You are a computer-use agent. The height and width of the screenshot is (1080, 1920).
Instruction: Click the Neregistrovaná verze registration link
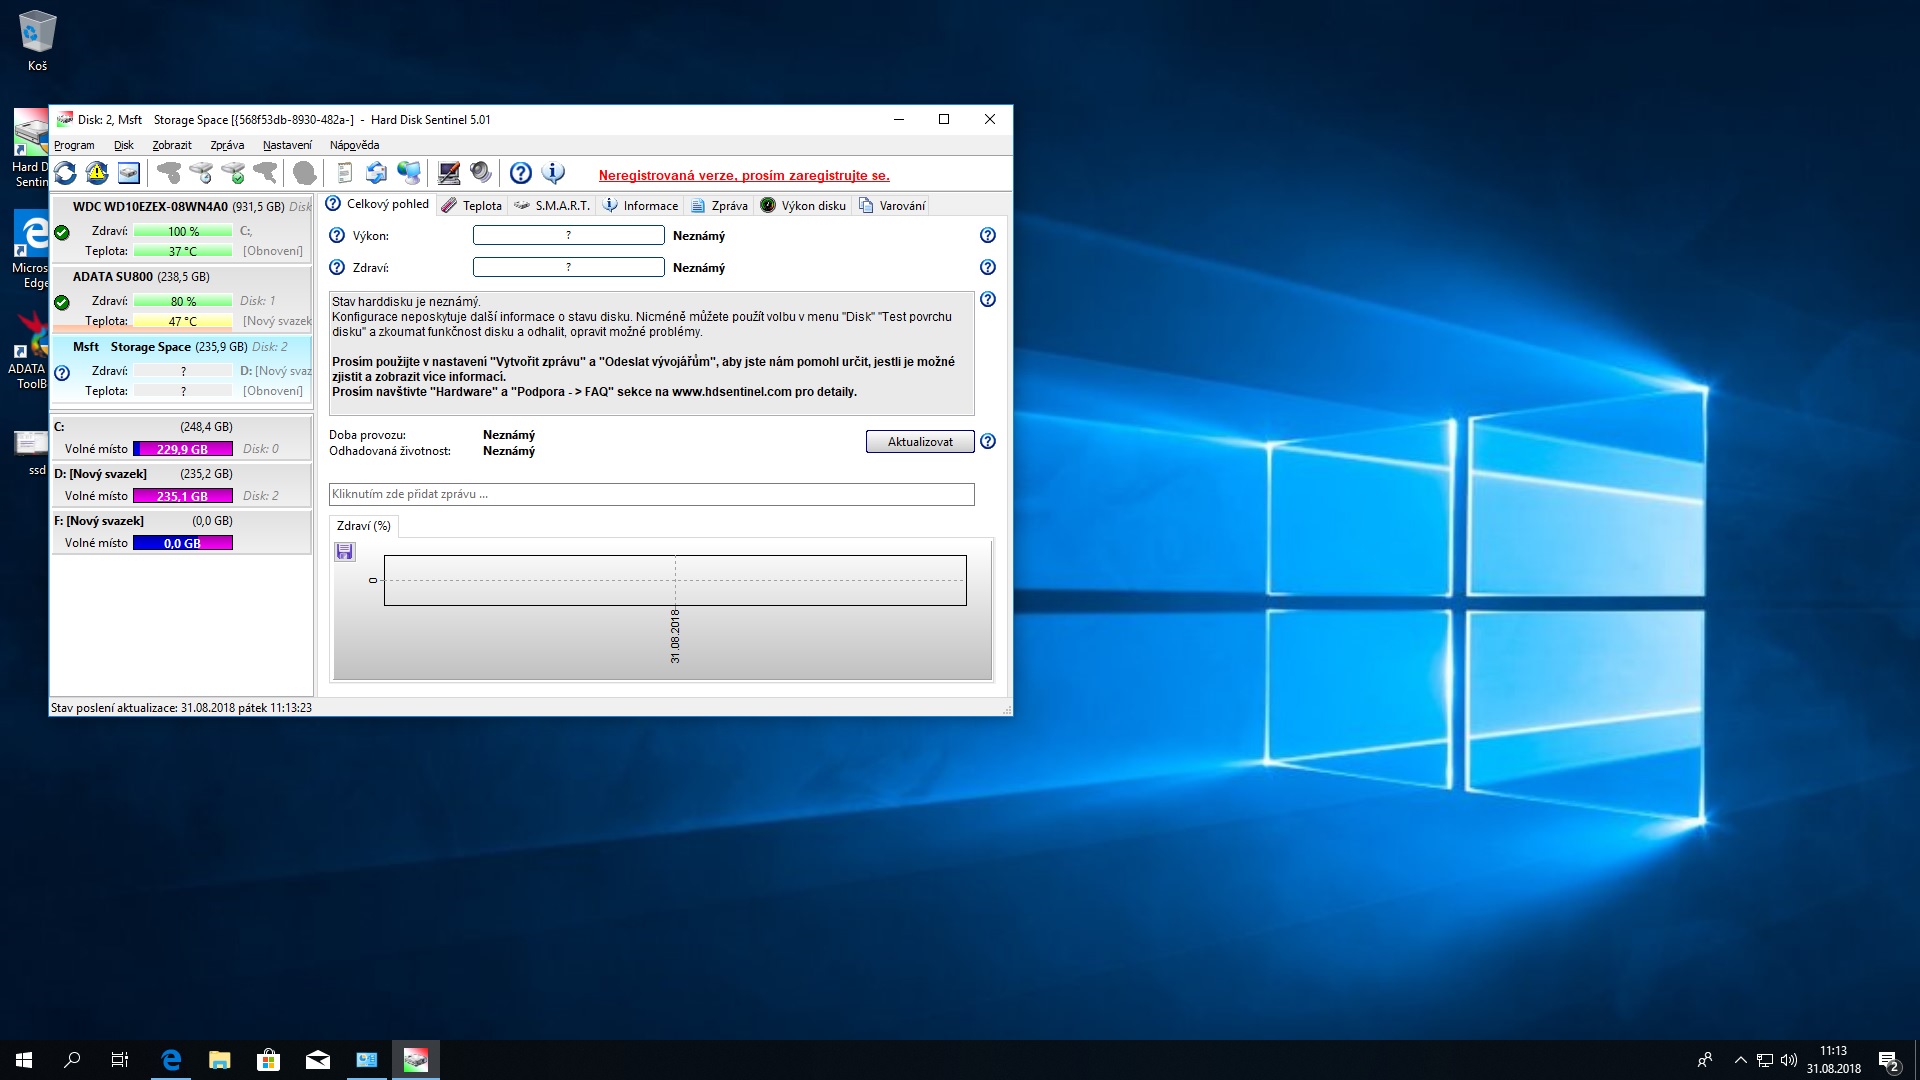pyautogui.click(x=744, y=175)
